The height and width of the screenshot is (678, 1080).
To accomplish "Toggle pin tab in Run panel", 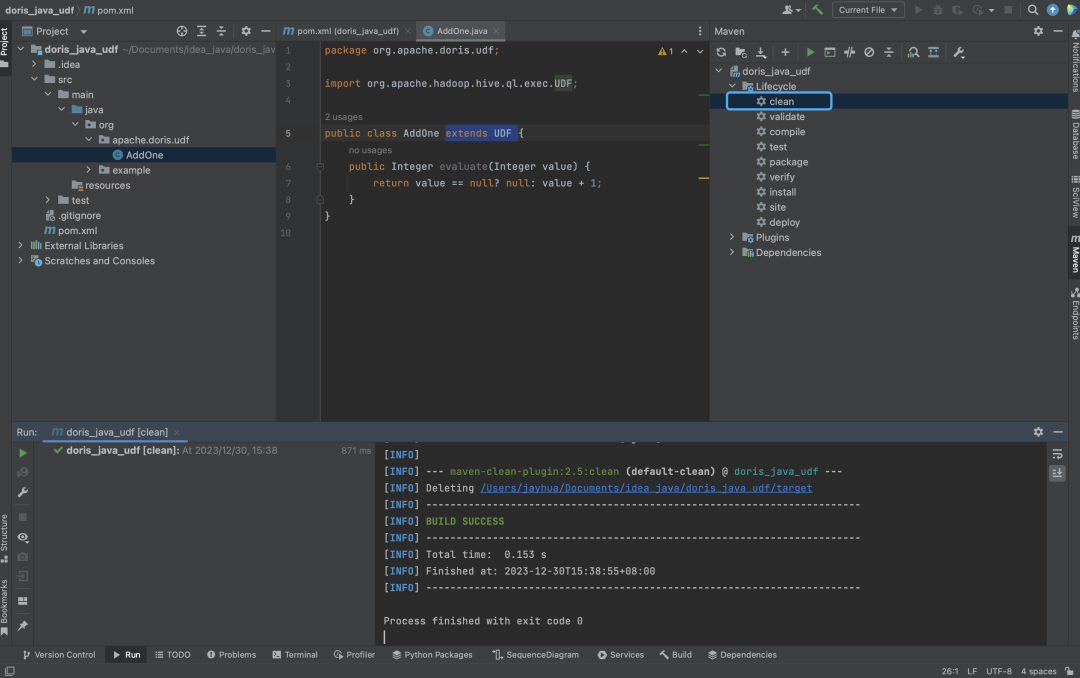I will [x=23, y=626].
